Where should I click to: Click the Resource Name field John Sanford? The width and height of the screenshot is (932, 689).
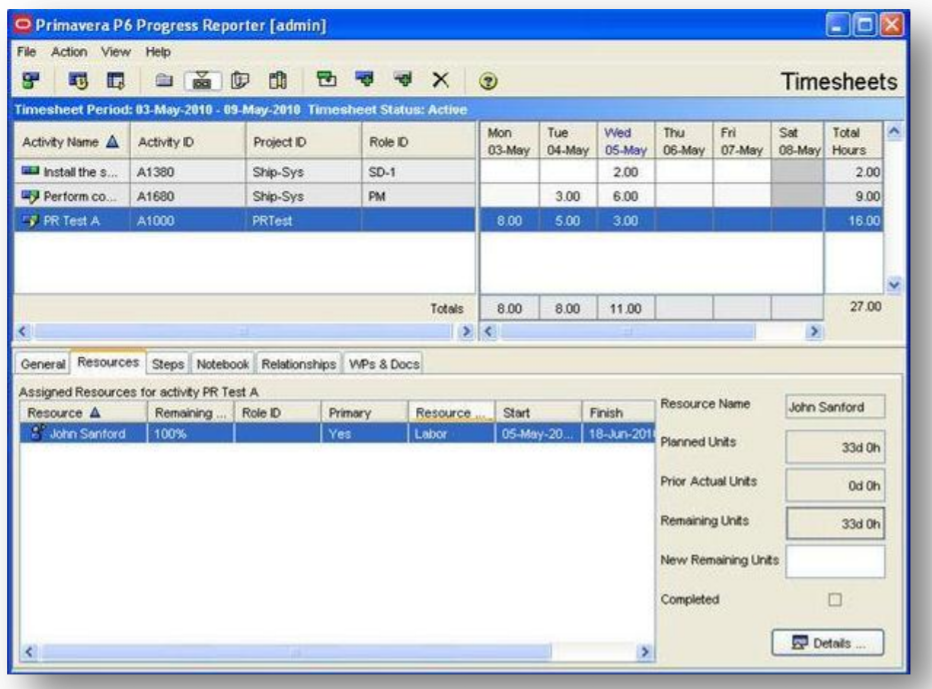click(x=835, y=407)
